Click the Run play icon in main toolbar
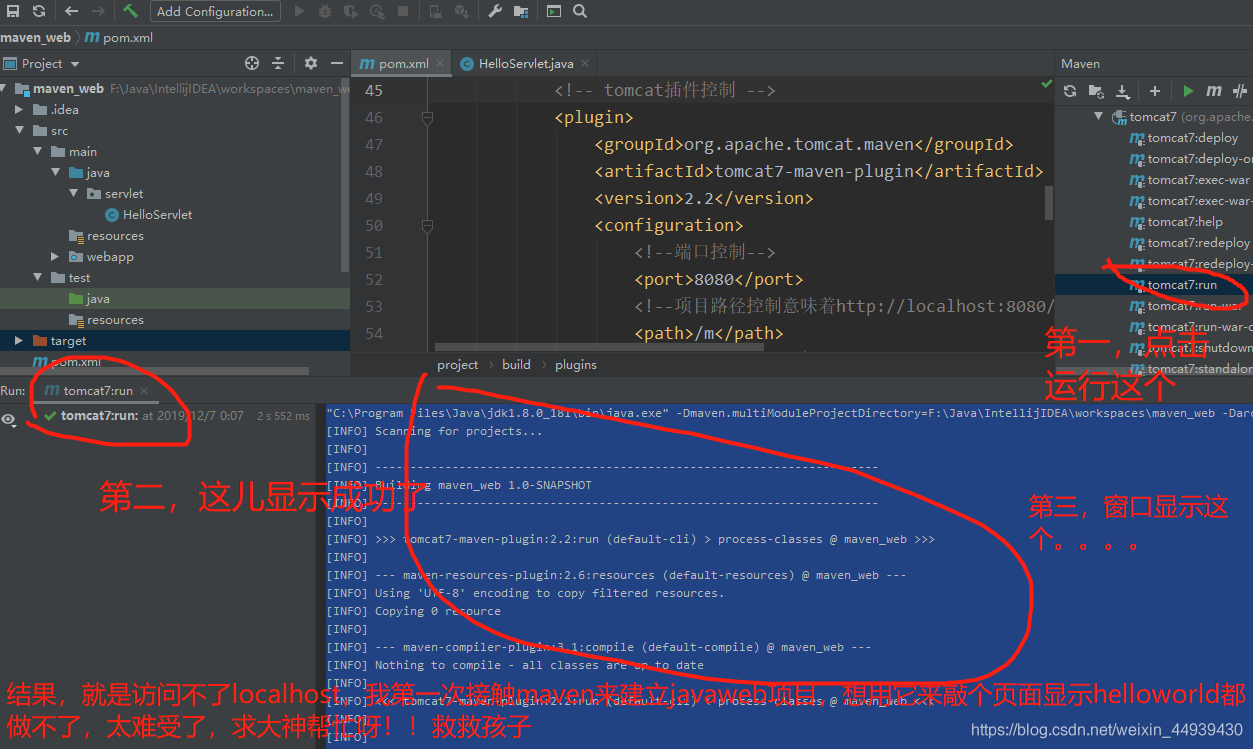Image resolution: width=1253 pixels, height=749 pixels. point(300,11)
